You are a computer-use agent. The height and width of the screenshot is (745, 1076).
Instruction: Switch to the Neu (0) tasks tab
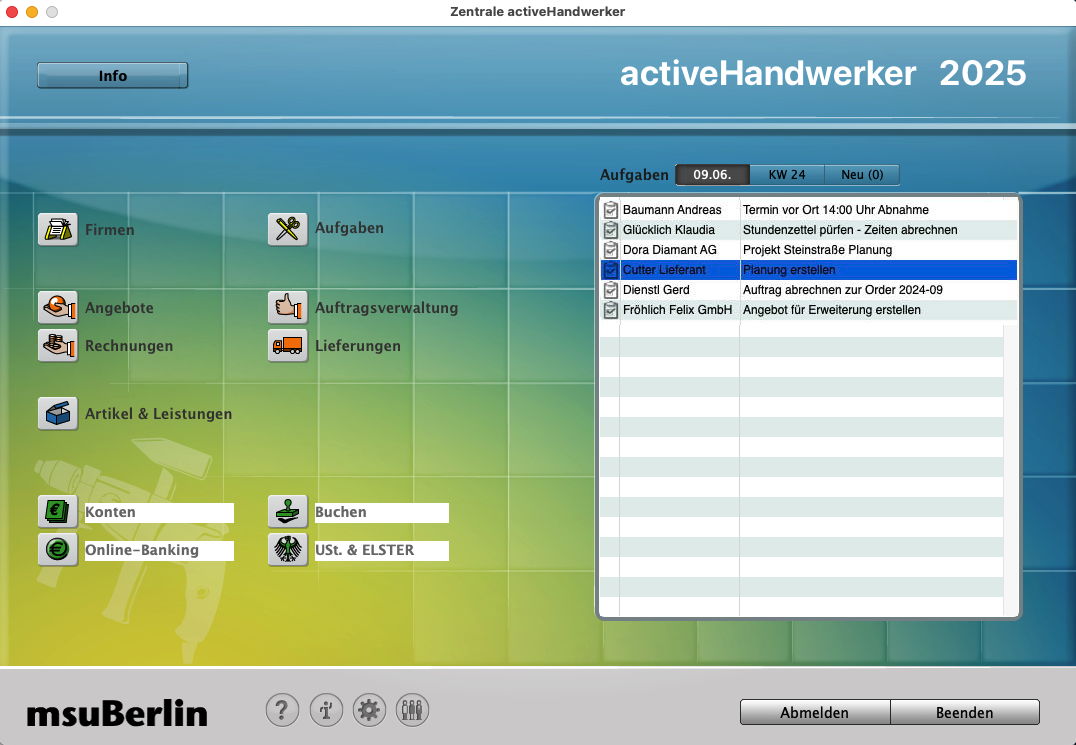862,175
